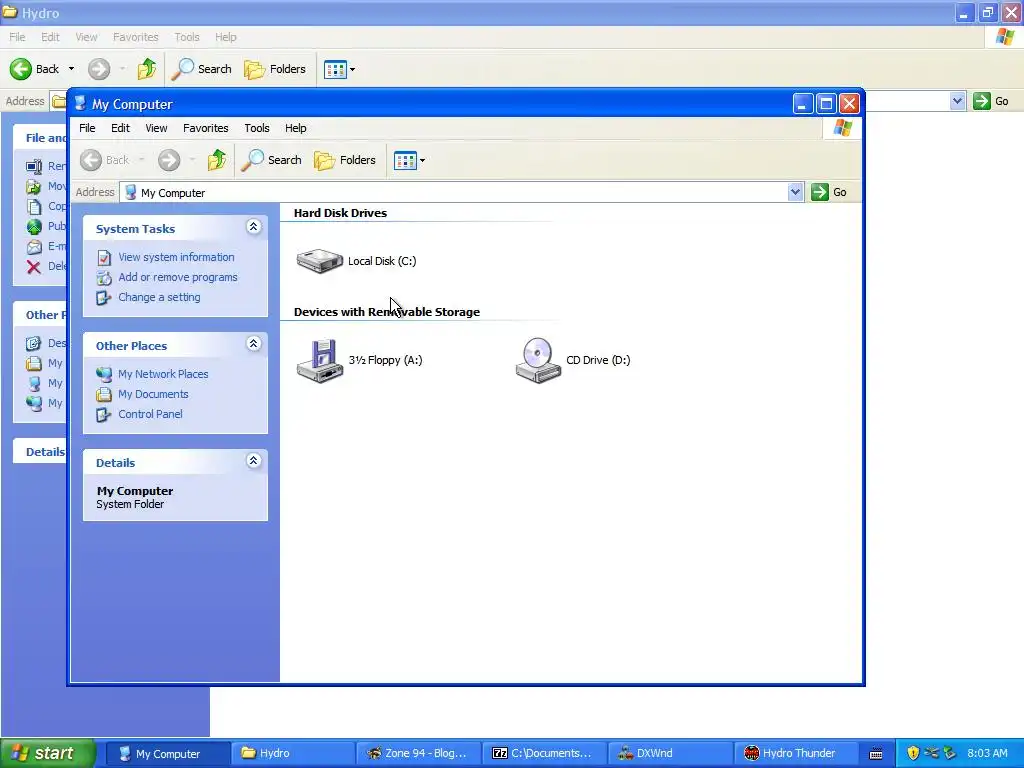Toggle the Folders pane in My Computer
The image size is (1024, 768).
[345, 160]
